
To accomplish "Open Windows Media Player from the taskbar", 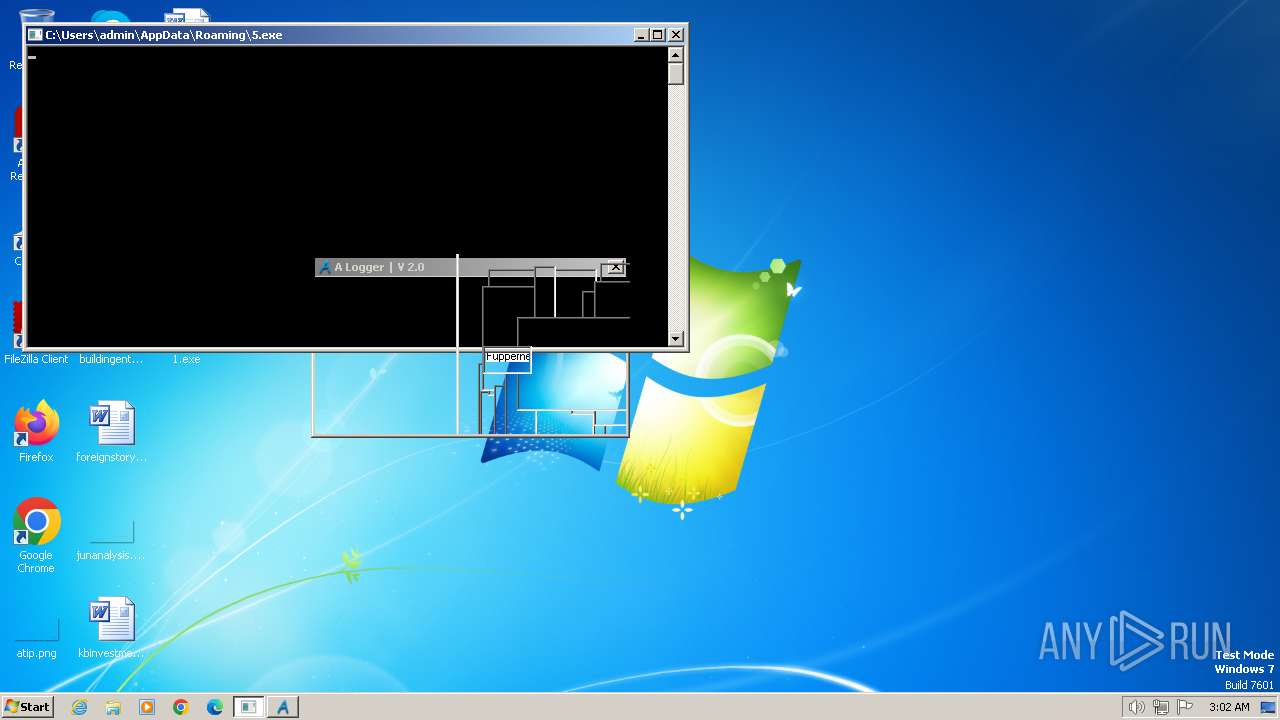I will point(147,707).
